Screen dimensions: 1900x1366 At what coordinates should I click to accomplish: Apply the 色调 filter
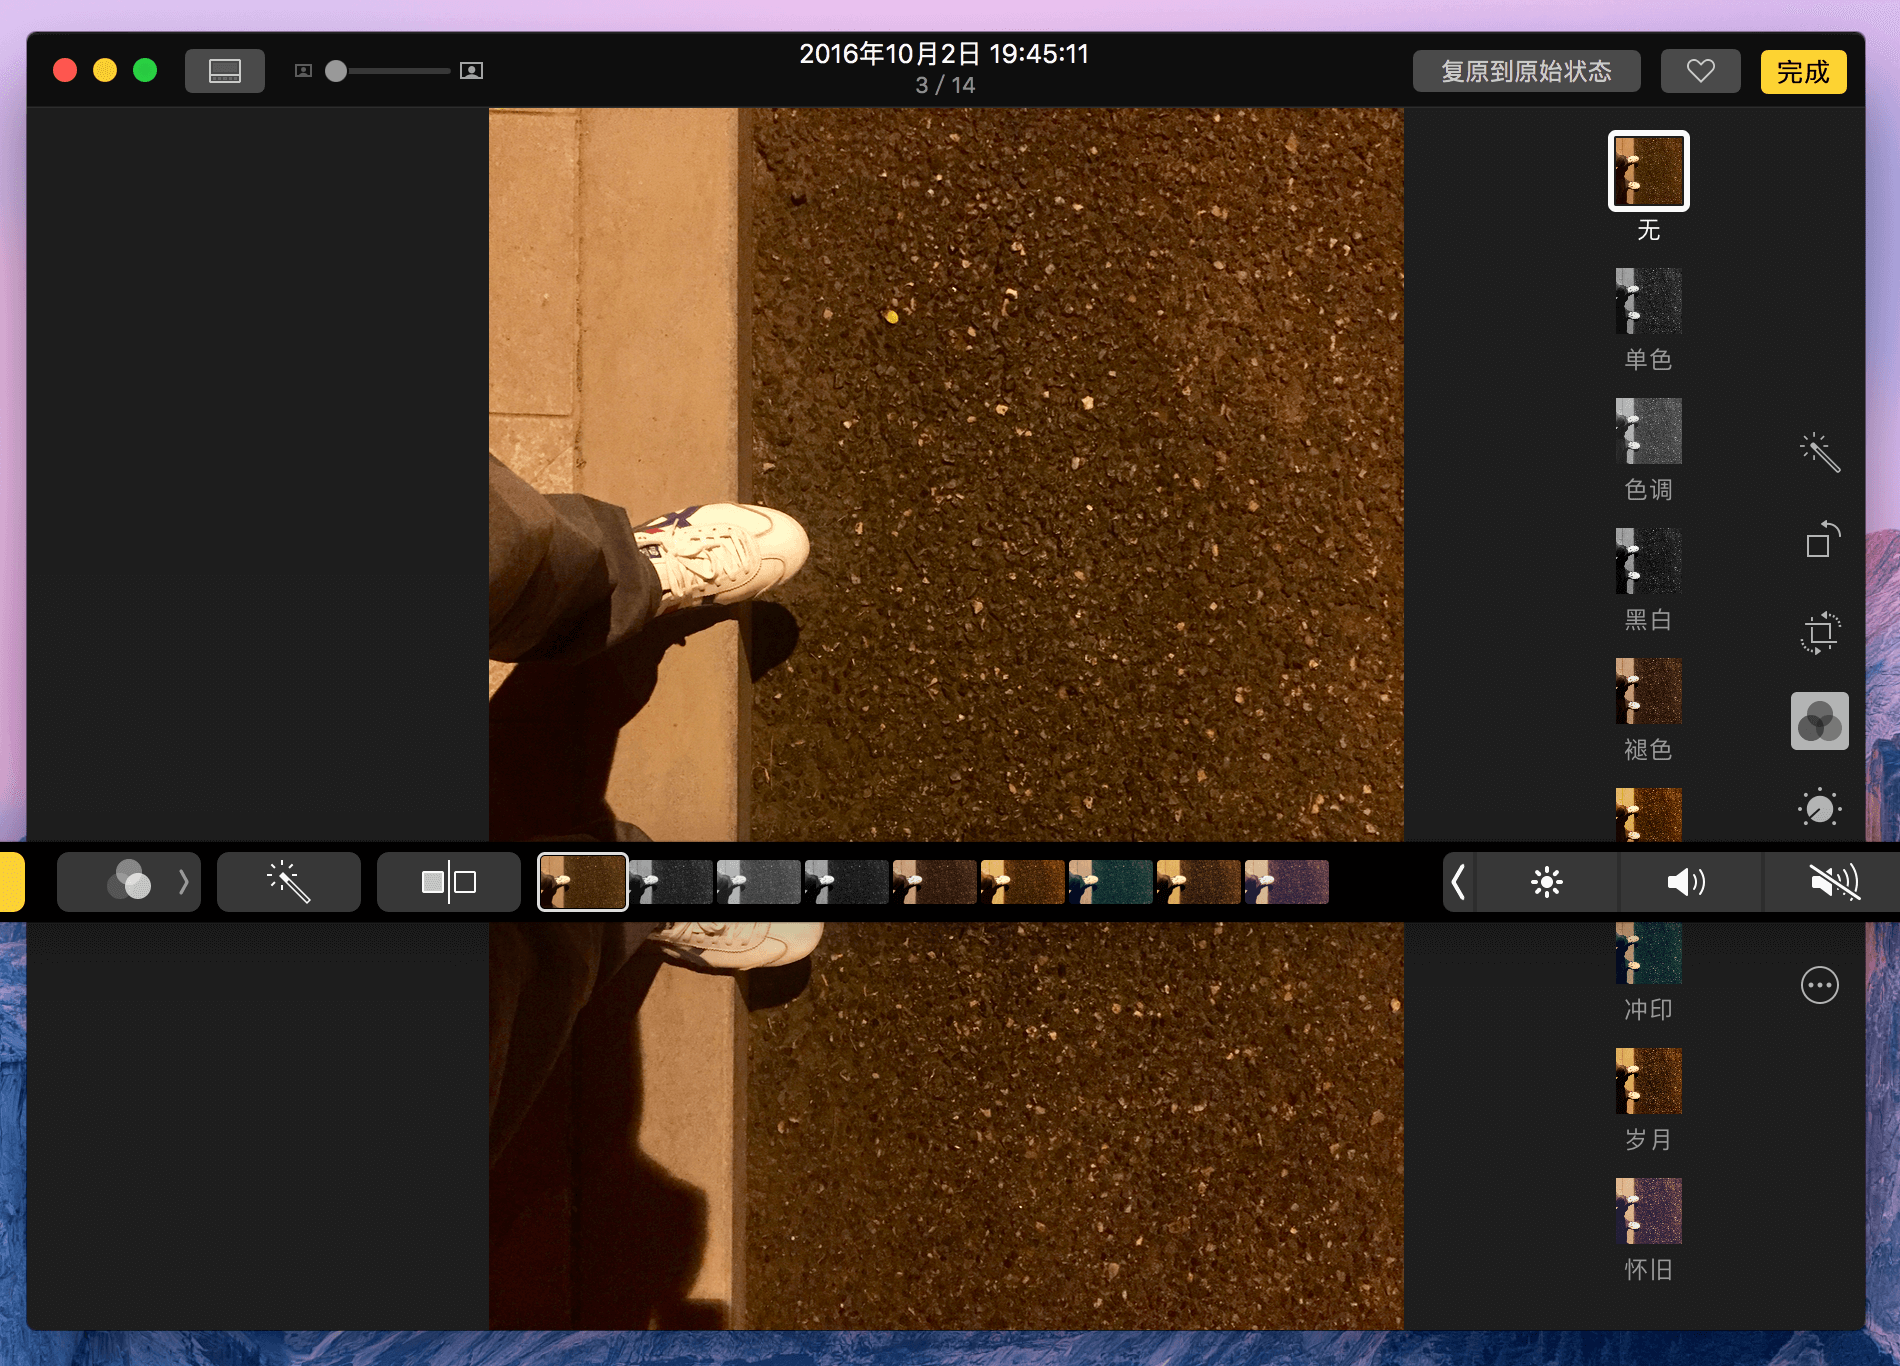1648,430
